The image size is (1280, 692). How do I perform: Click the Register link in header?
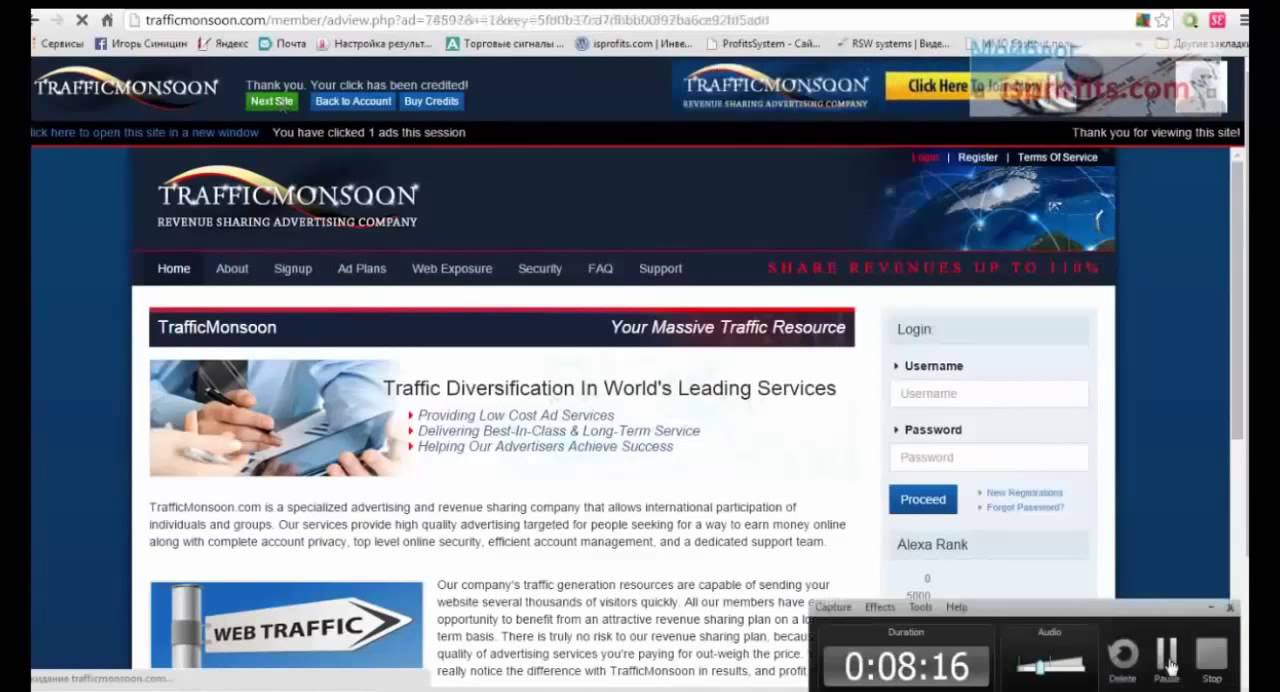tap(978, 157)
